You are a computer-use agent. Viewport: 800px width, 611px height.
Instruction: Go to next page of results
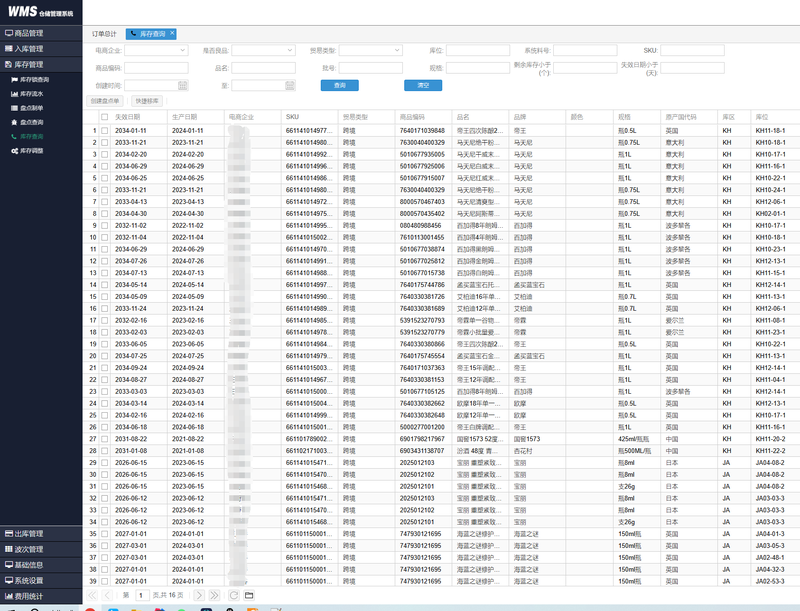coord(199,595)
